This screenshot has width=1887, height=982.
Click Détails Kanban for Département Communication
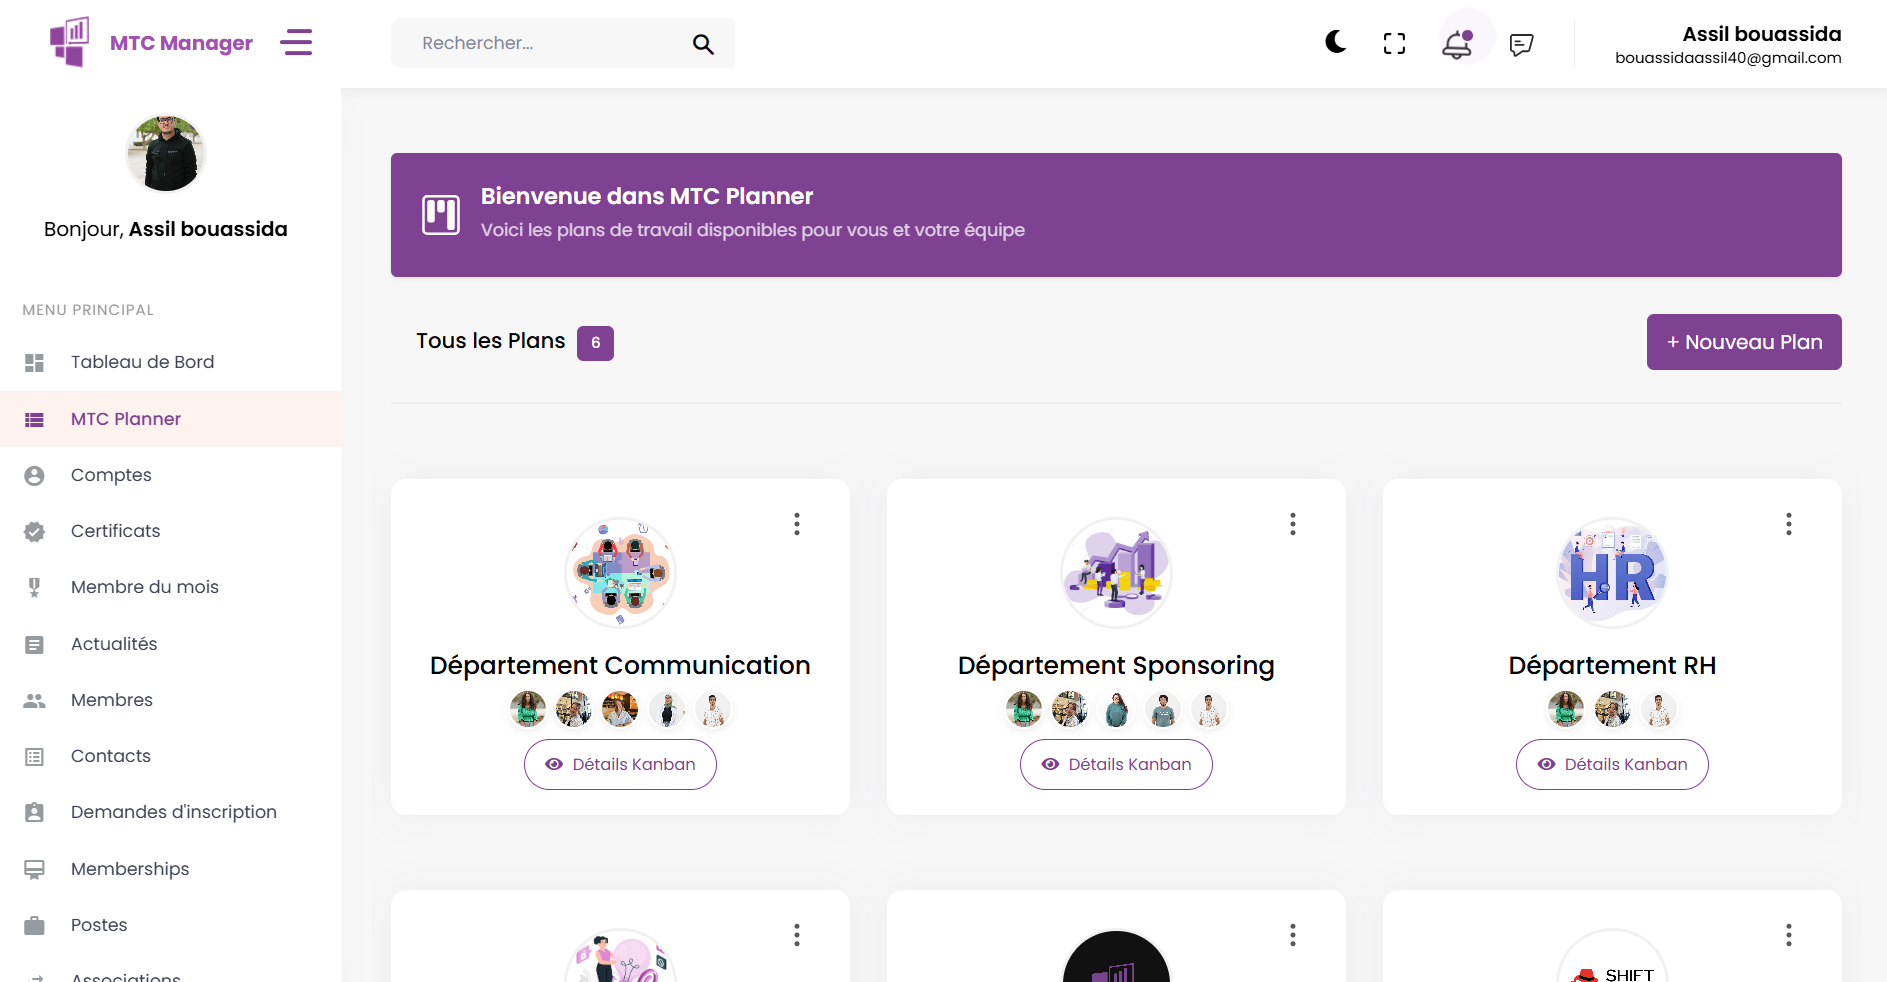click(620, 764)
